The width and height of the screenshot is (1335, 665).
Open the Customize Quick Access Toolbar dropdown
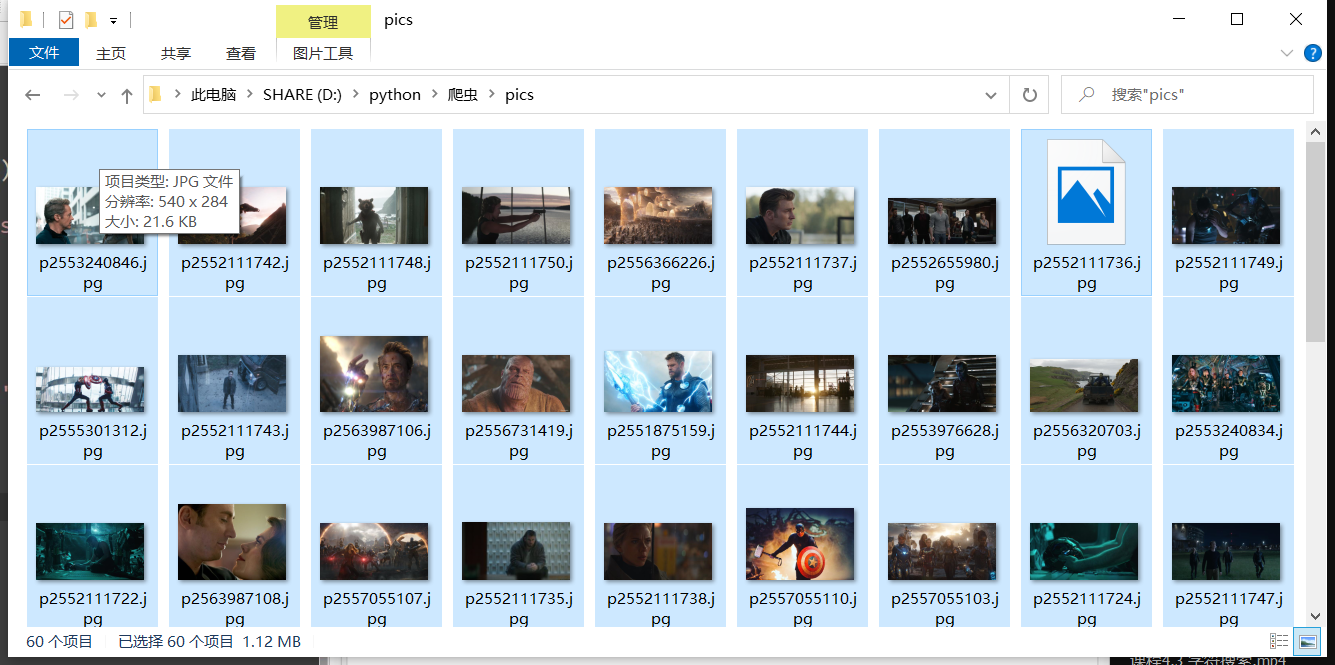point(114,20)
